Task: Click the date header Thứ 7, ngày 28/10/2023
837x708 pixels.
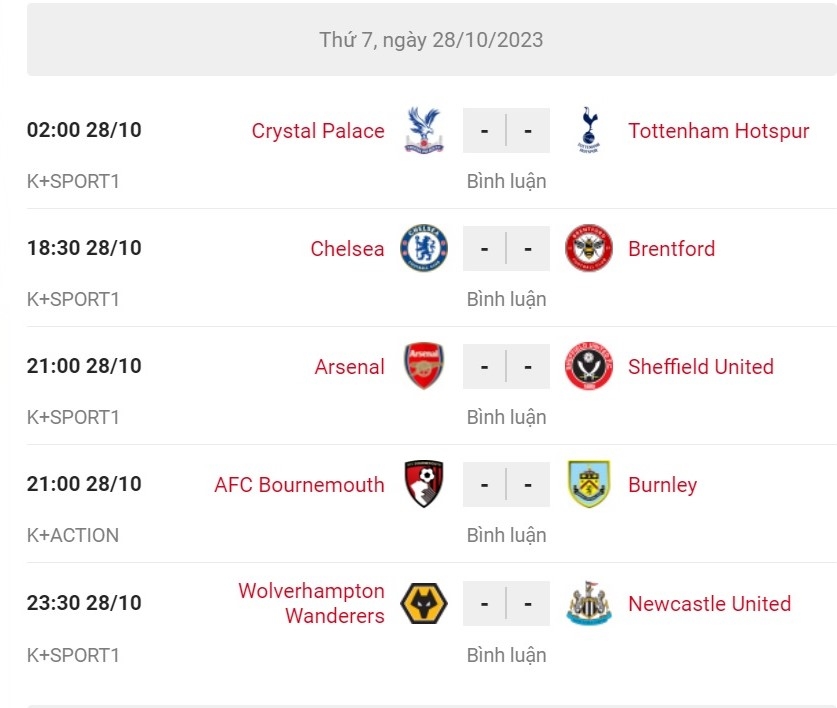Action: [x=431, y=40]
